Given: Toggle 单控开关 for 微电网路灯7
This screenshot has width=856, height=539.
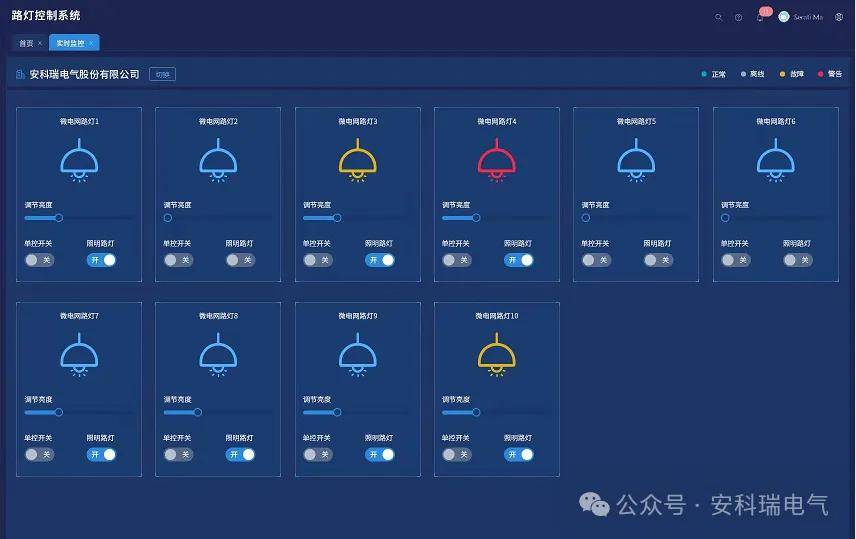Looking at the screenshot, I should tap(39, 454).
